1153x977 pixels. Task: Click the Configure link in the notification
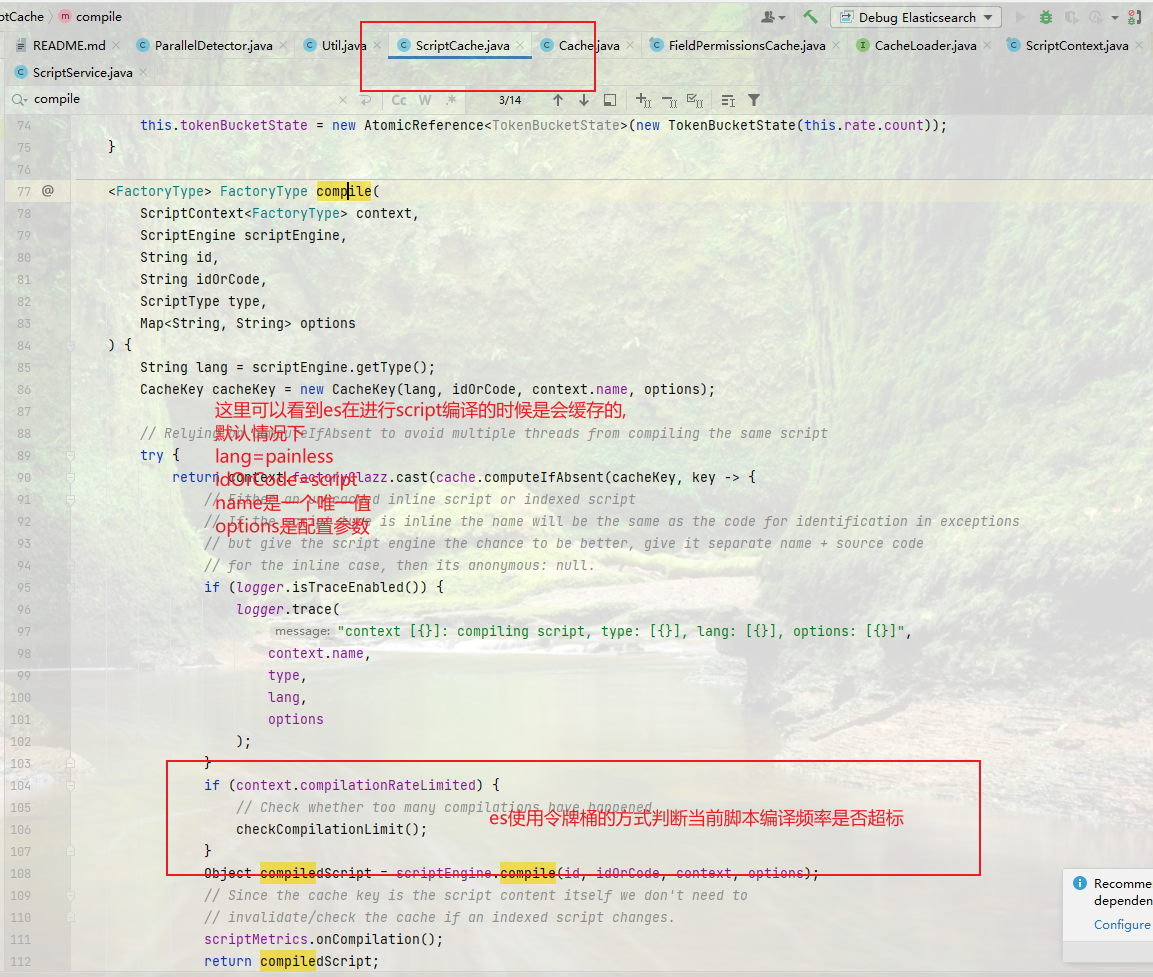[x=1122, y=925]
